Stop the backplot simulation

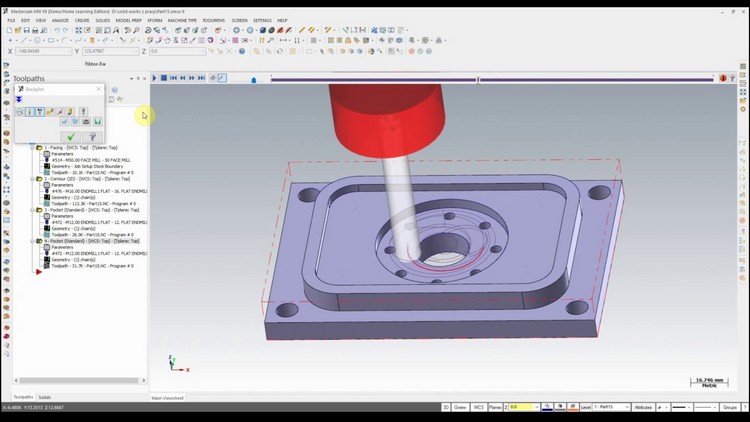pyautogui.click(x=164, y=78)
